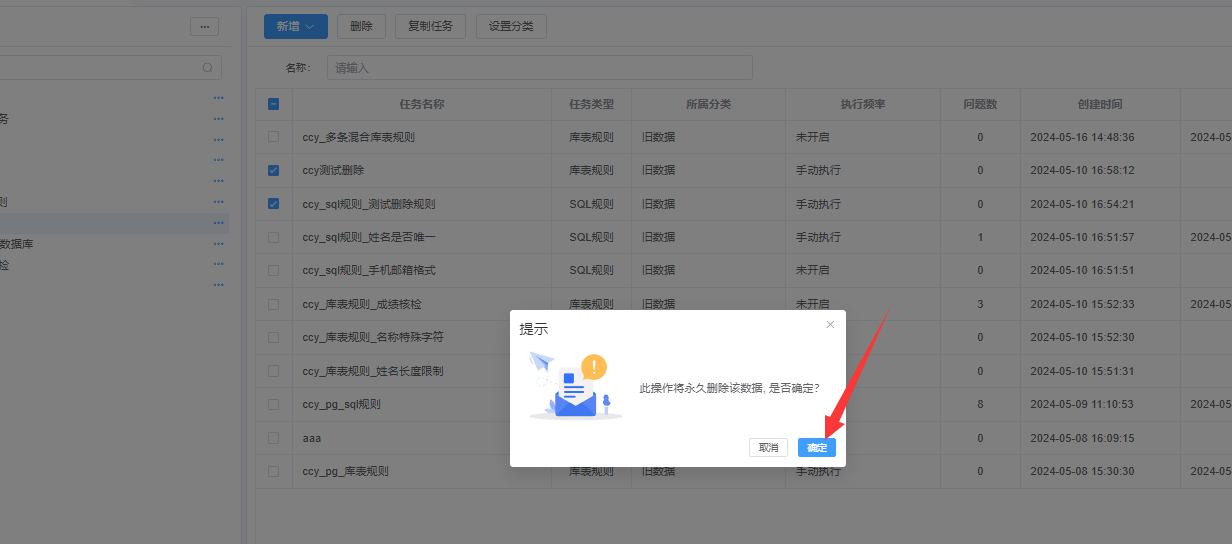
Task: Click creation time 2024-05-08 16:09:15
Action: coord(1082,438)
